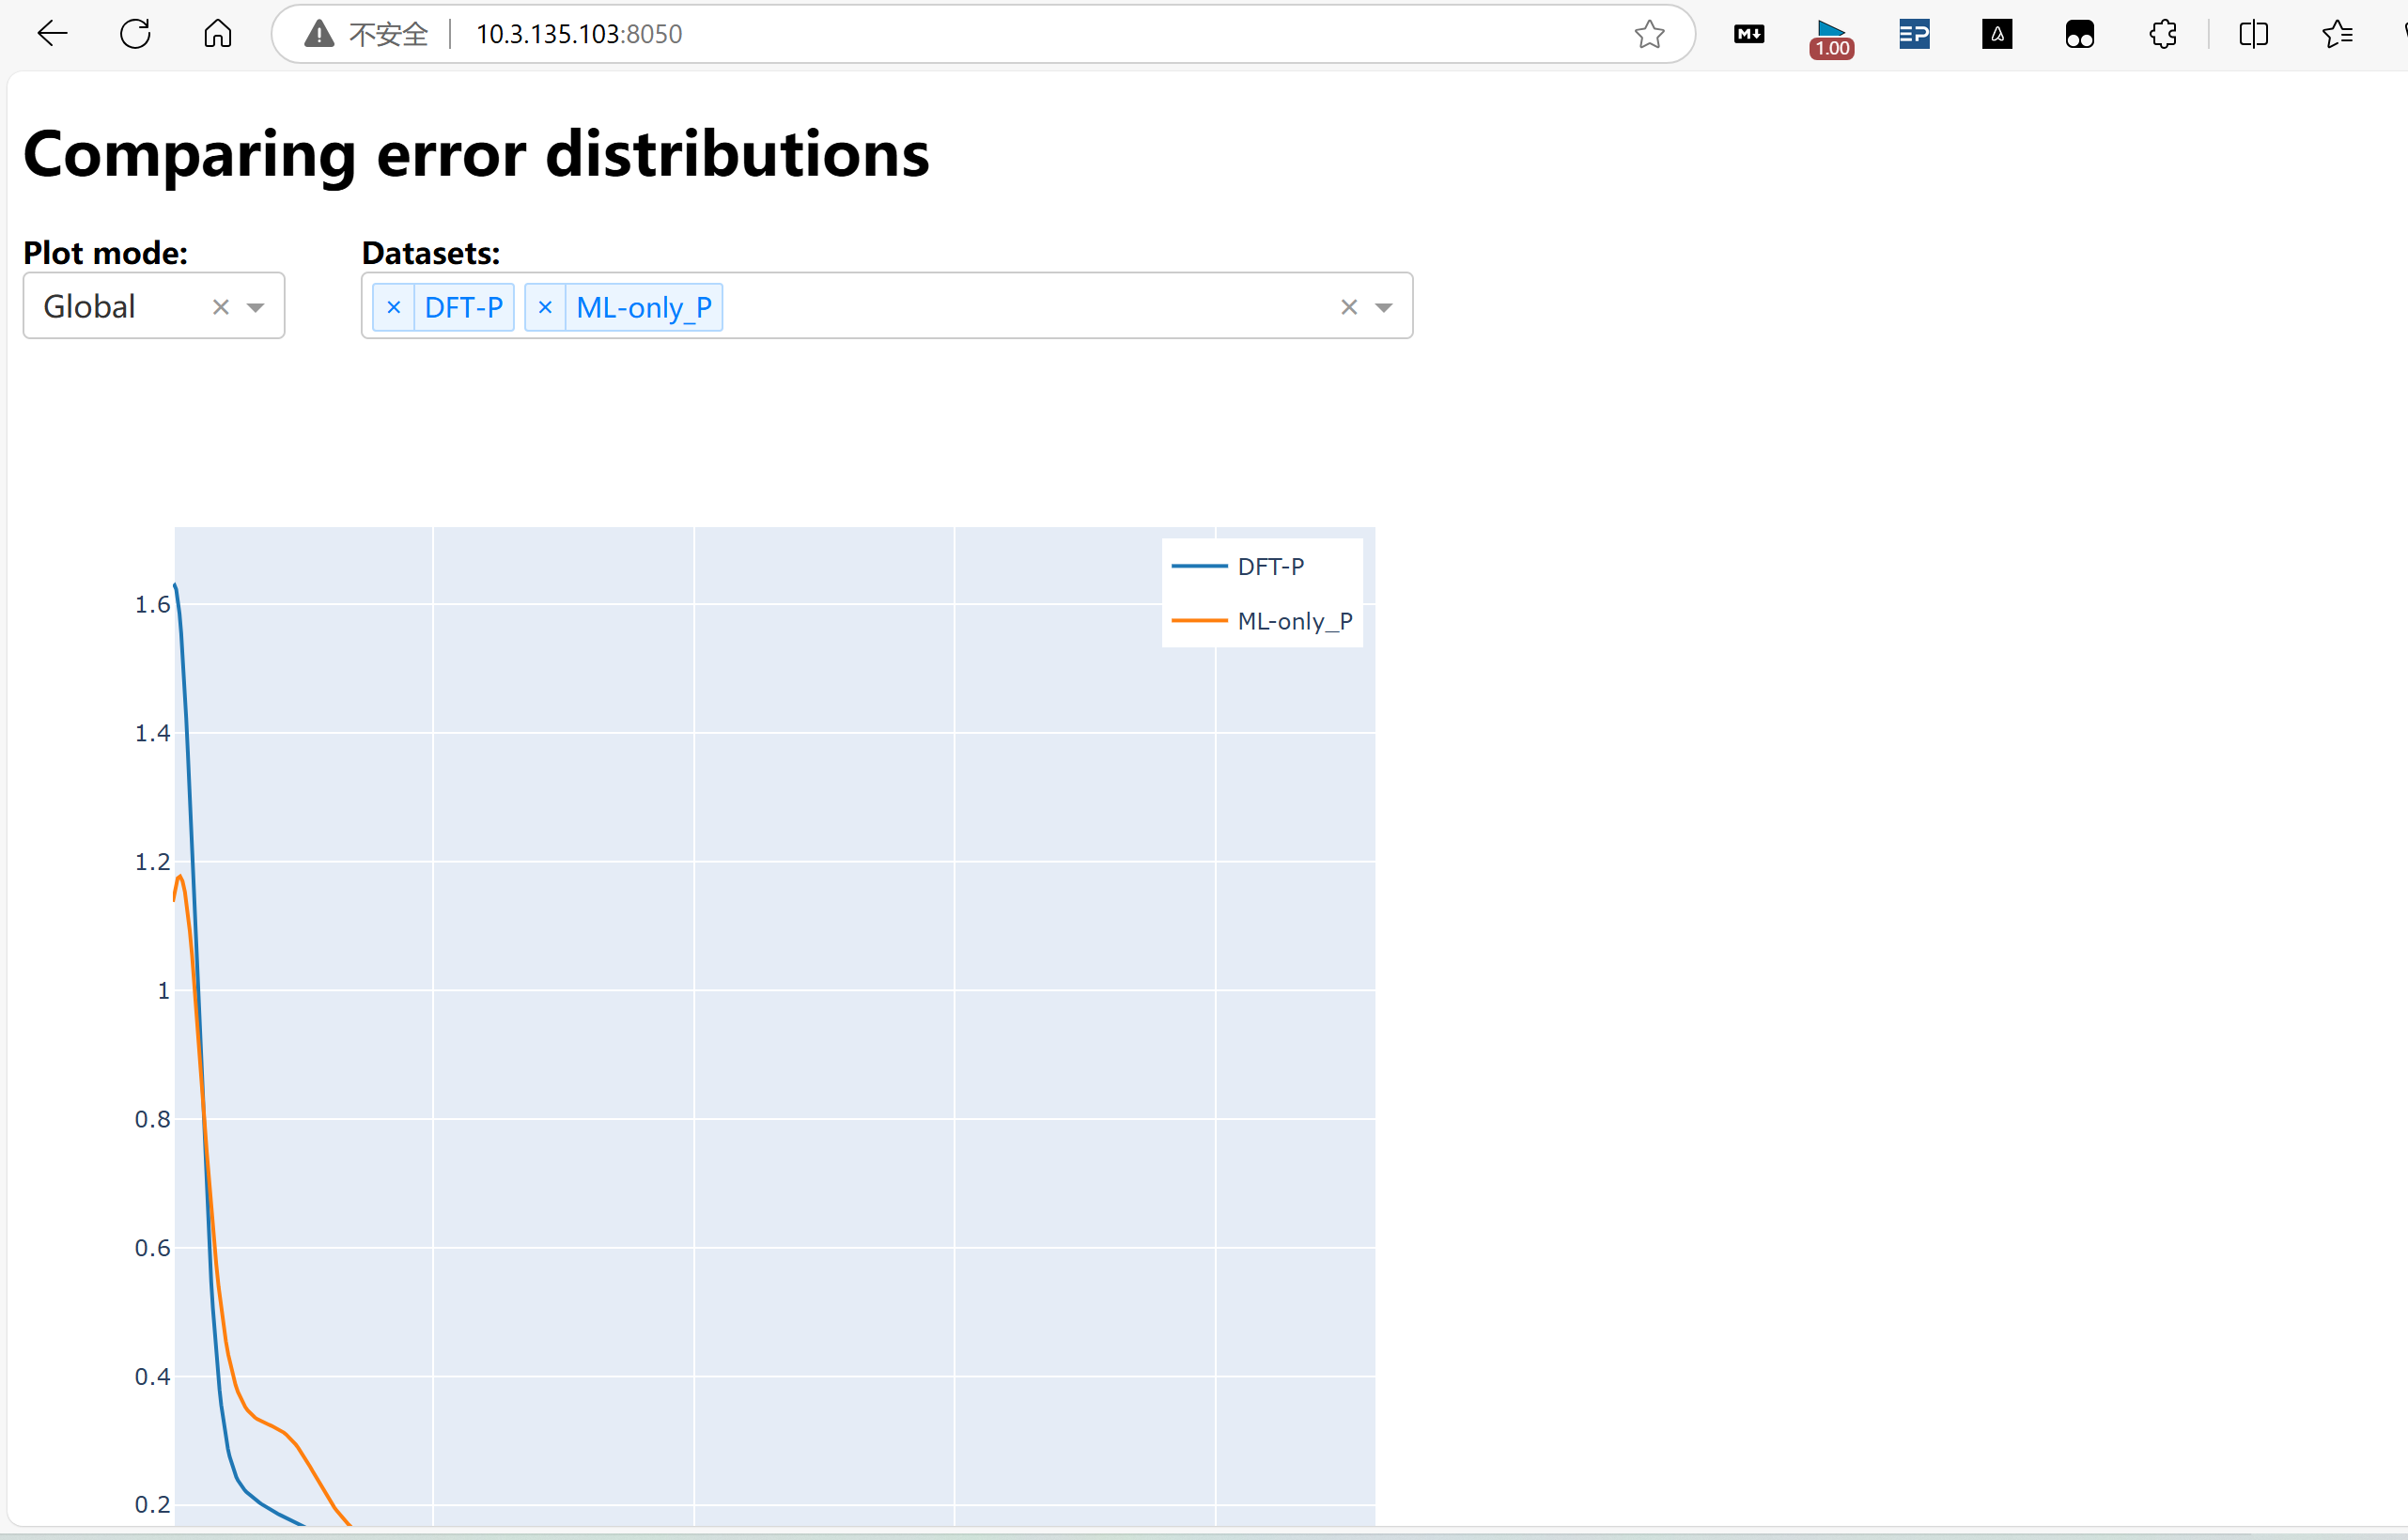
Task: Open the 1.00 speed extension icon
Action: pos(1831,38)
